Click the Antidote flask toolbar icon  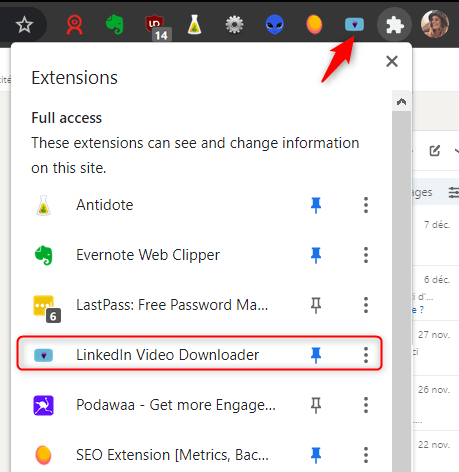(x=194, y=25)
